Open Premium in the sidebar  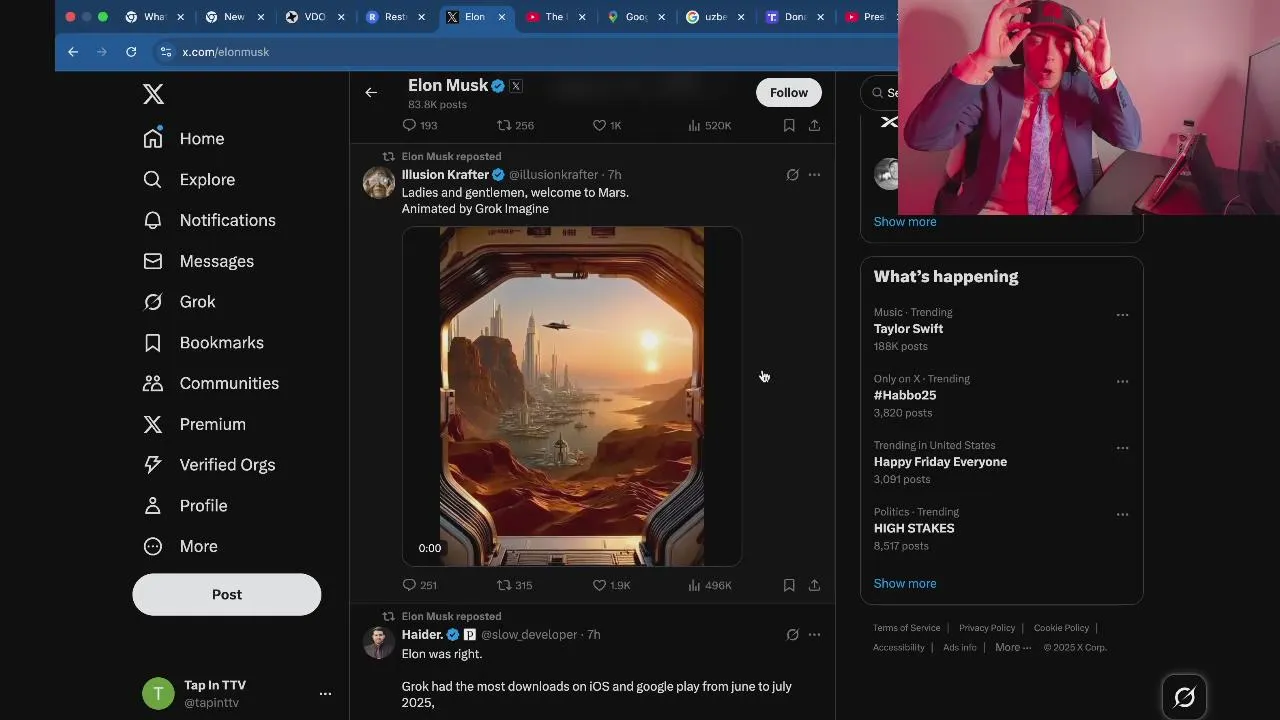pos(194,424)
